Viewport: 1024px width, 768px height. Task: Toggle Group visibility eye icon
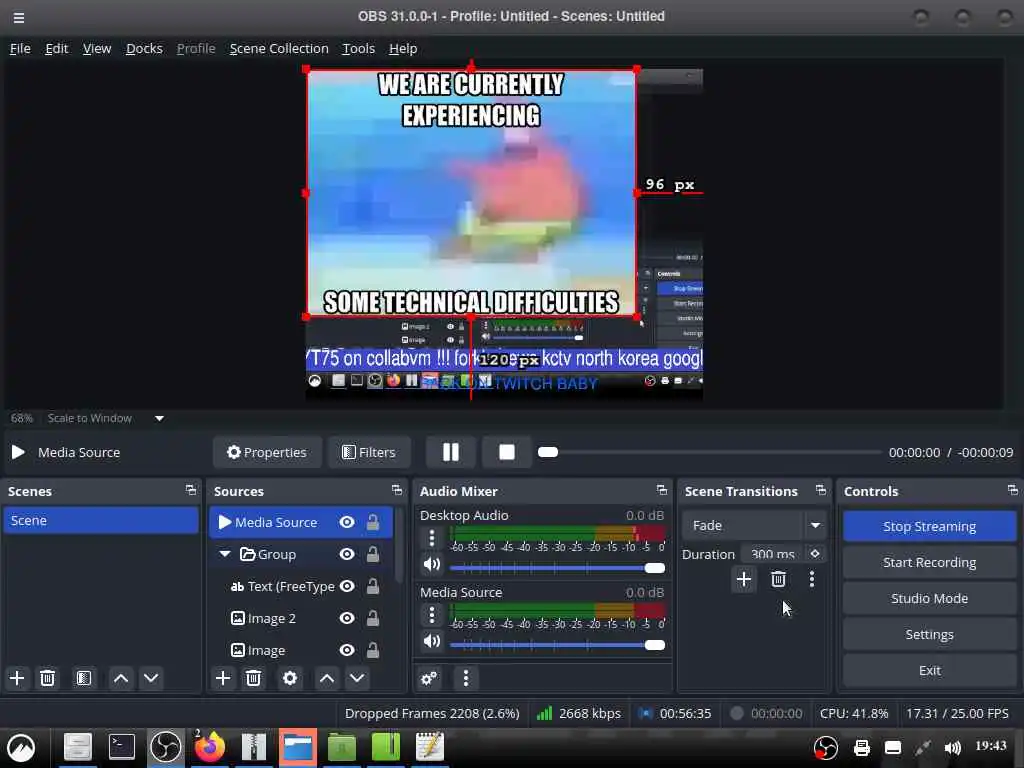[347, 554]
